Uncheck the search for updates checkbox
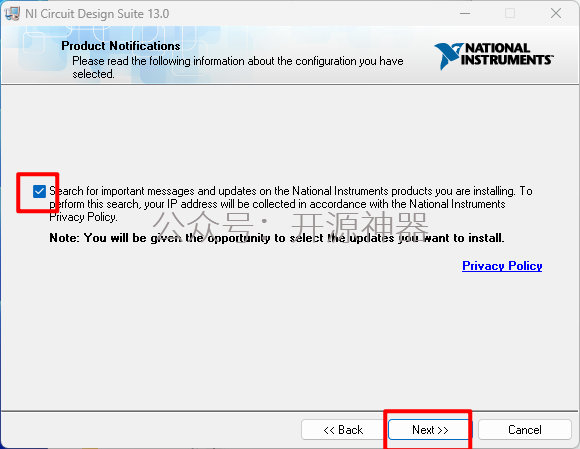The image size is (580, 449). (39, 191)
